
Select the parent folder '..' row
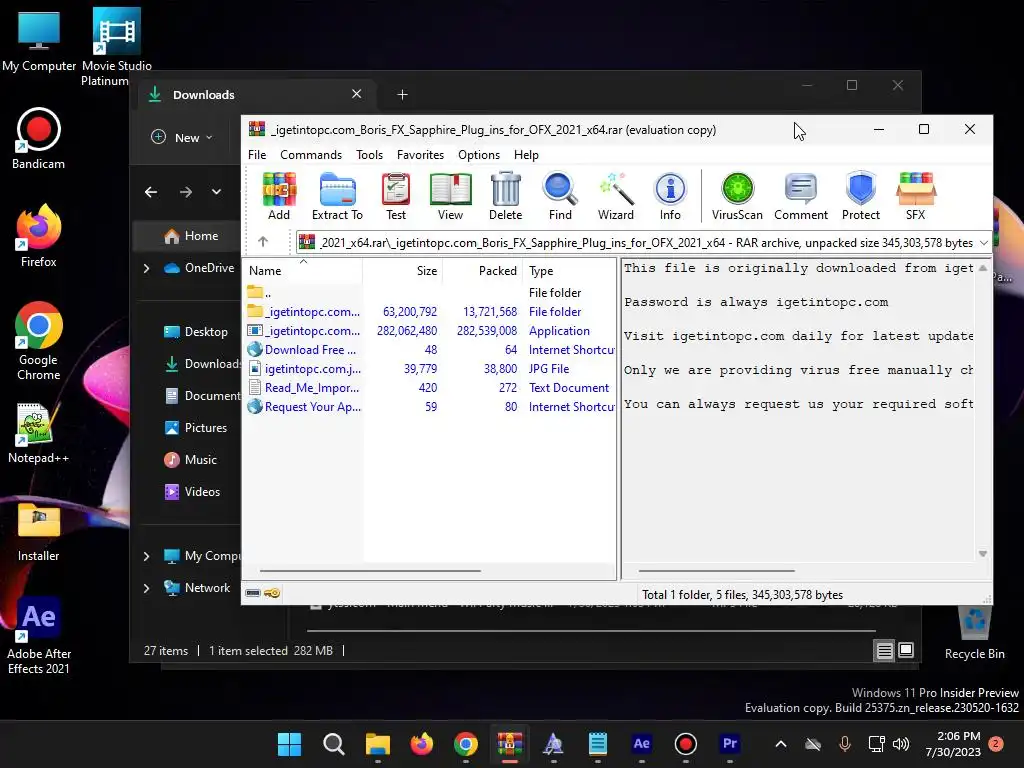click(x=430, y=293)
